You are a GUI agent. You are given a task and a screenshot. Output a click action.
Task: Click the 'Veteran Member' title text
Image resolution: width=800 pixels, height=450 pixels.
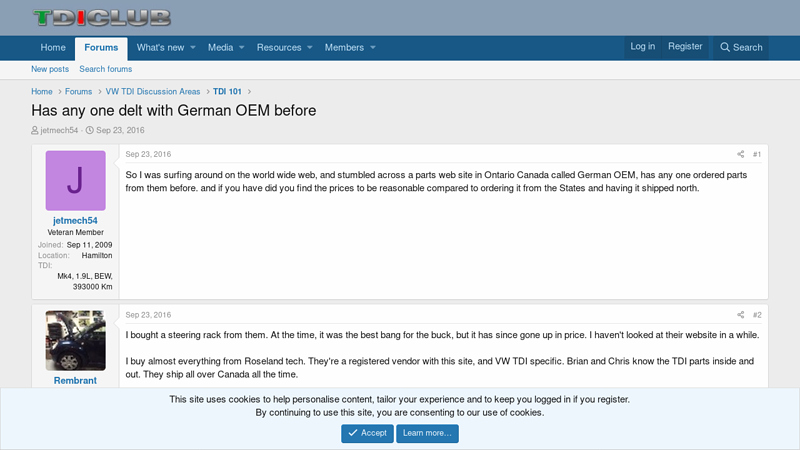(x=76, y=232)
